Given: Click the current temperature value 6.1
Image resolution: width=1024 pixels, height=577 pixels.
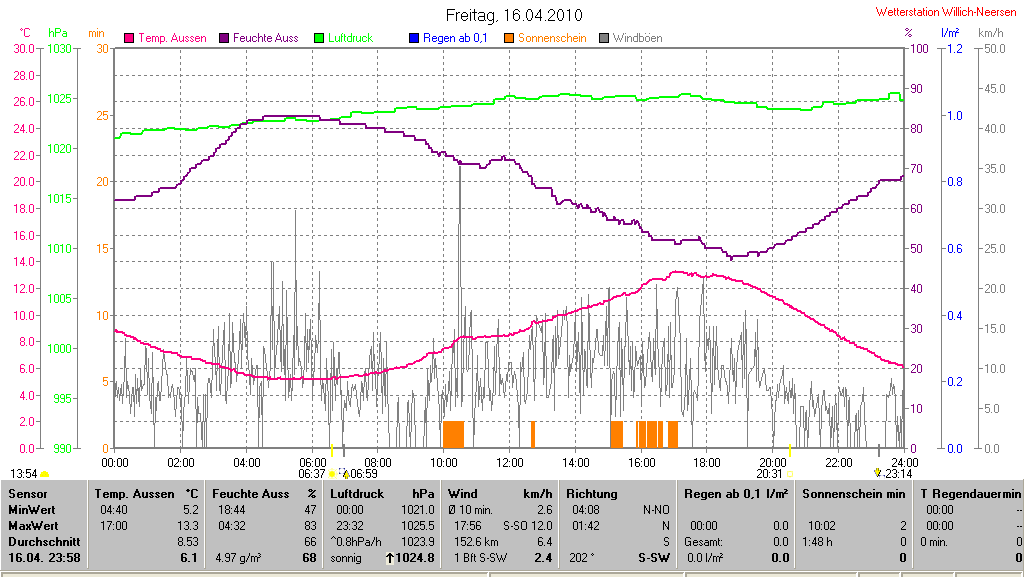Looking at the screenshot, I should (189, 558).
